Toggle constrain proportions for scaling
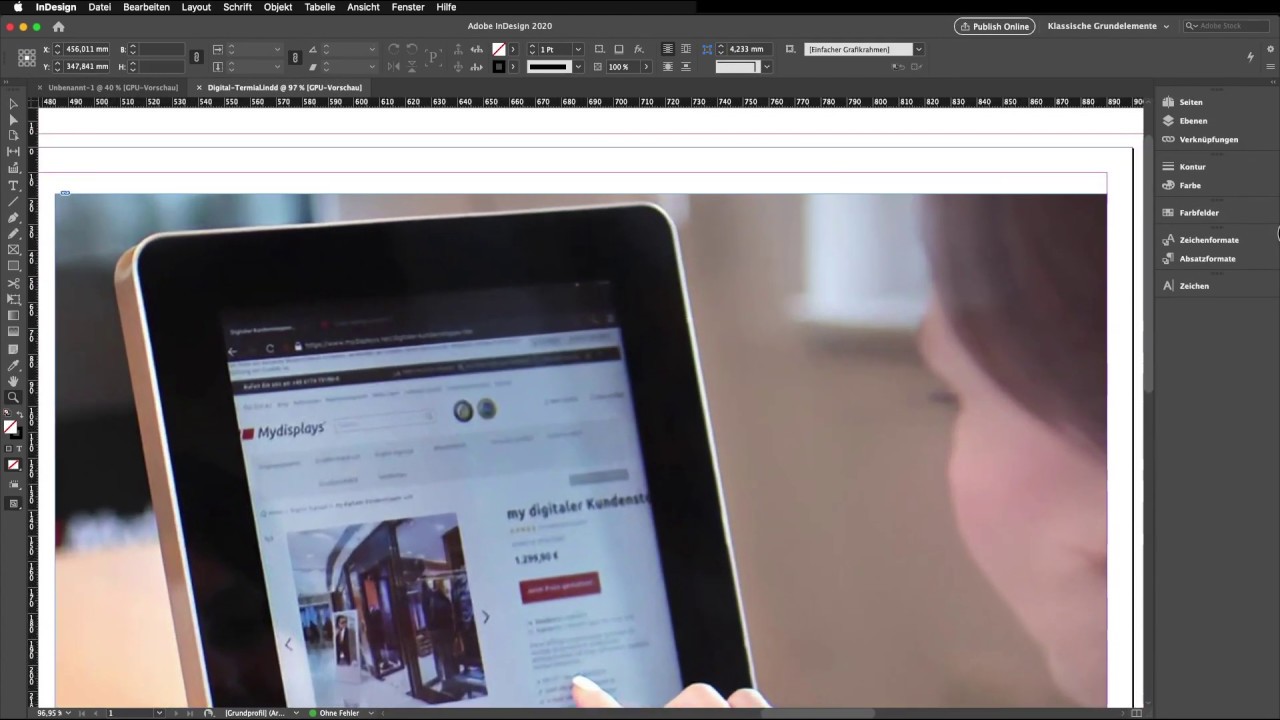This screenshot has width=1280, height=720. pos(295,58)
